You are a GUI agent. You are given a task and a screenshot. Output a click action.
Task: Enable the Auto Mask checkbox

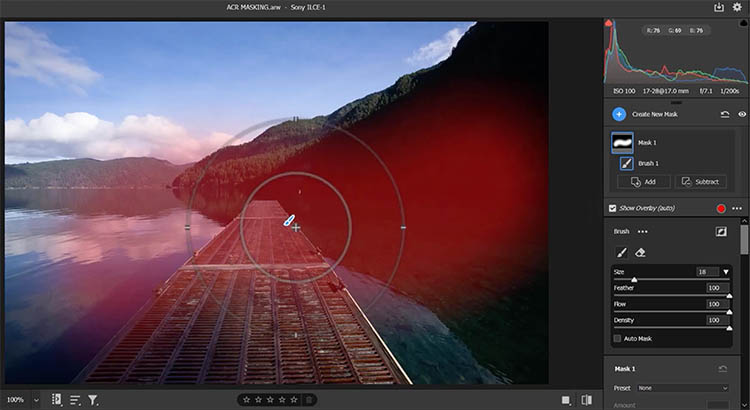pos(617,339)
